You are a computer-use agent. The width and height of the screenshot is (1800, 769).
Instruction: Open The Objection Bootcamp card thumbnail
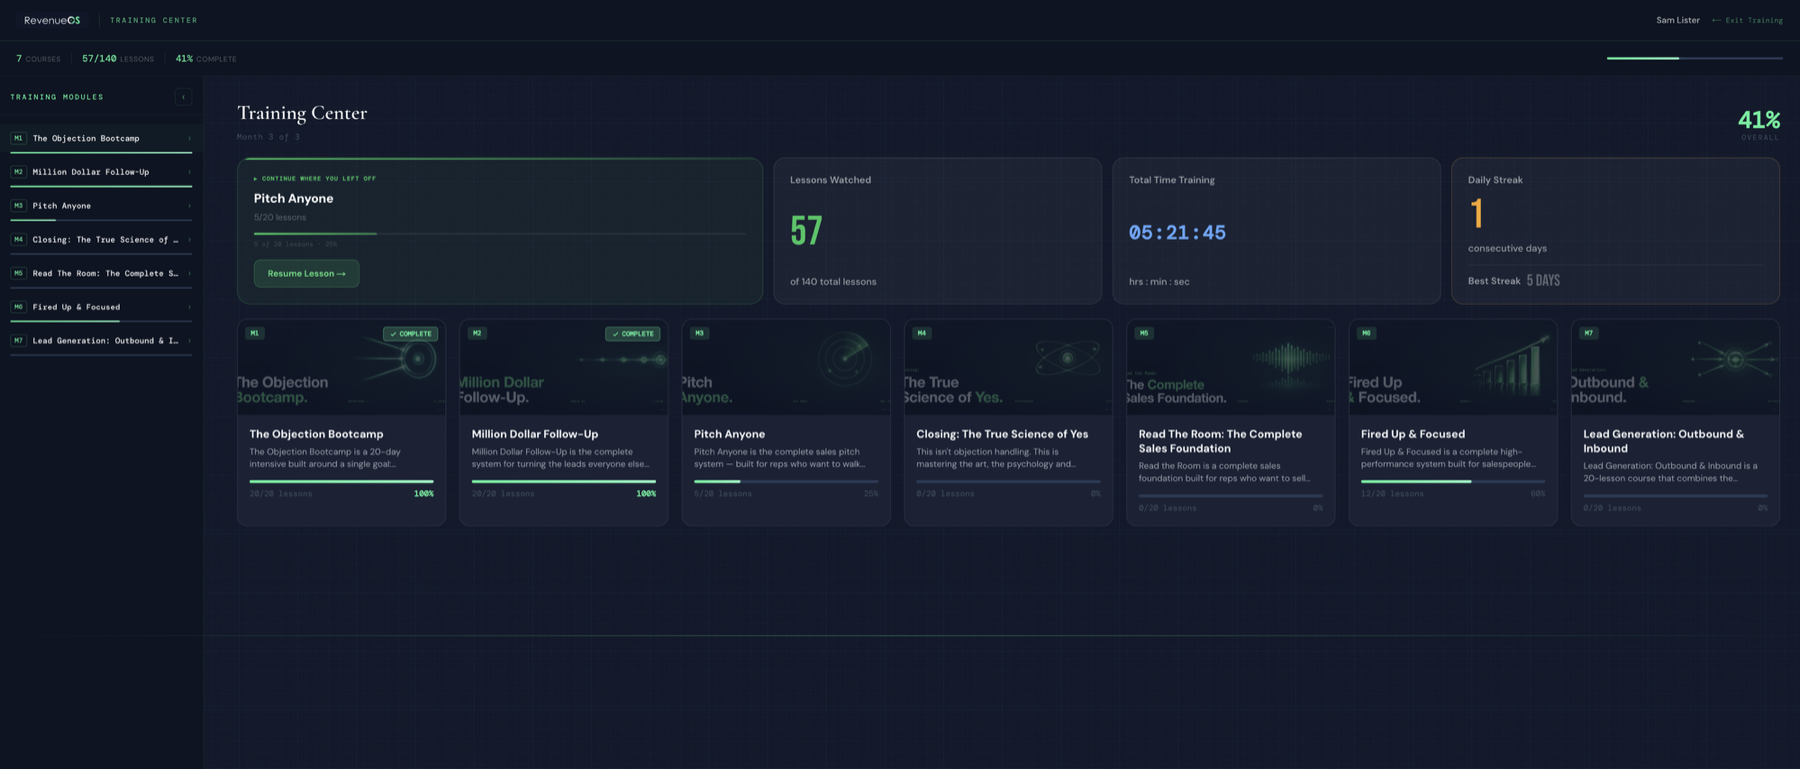341,367
